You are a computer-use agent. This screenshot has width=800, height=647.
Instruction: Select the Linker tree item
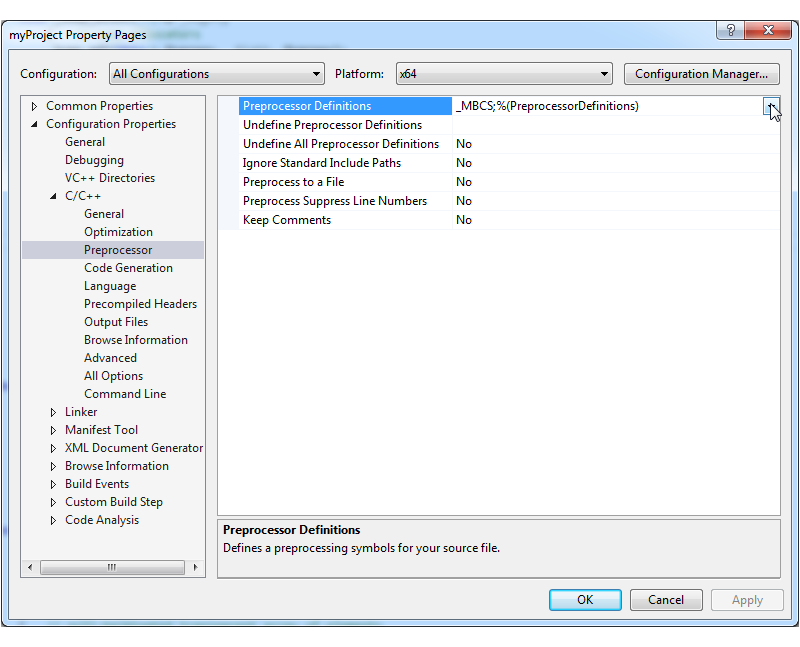pos(81,412)
